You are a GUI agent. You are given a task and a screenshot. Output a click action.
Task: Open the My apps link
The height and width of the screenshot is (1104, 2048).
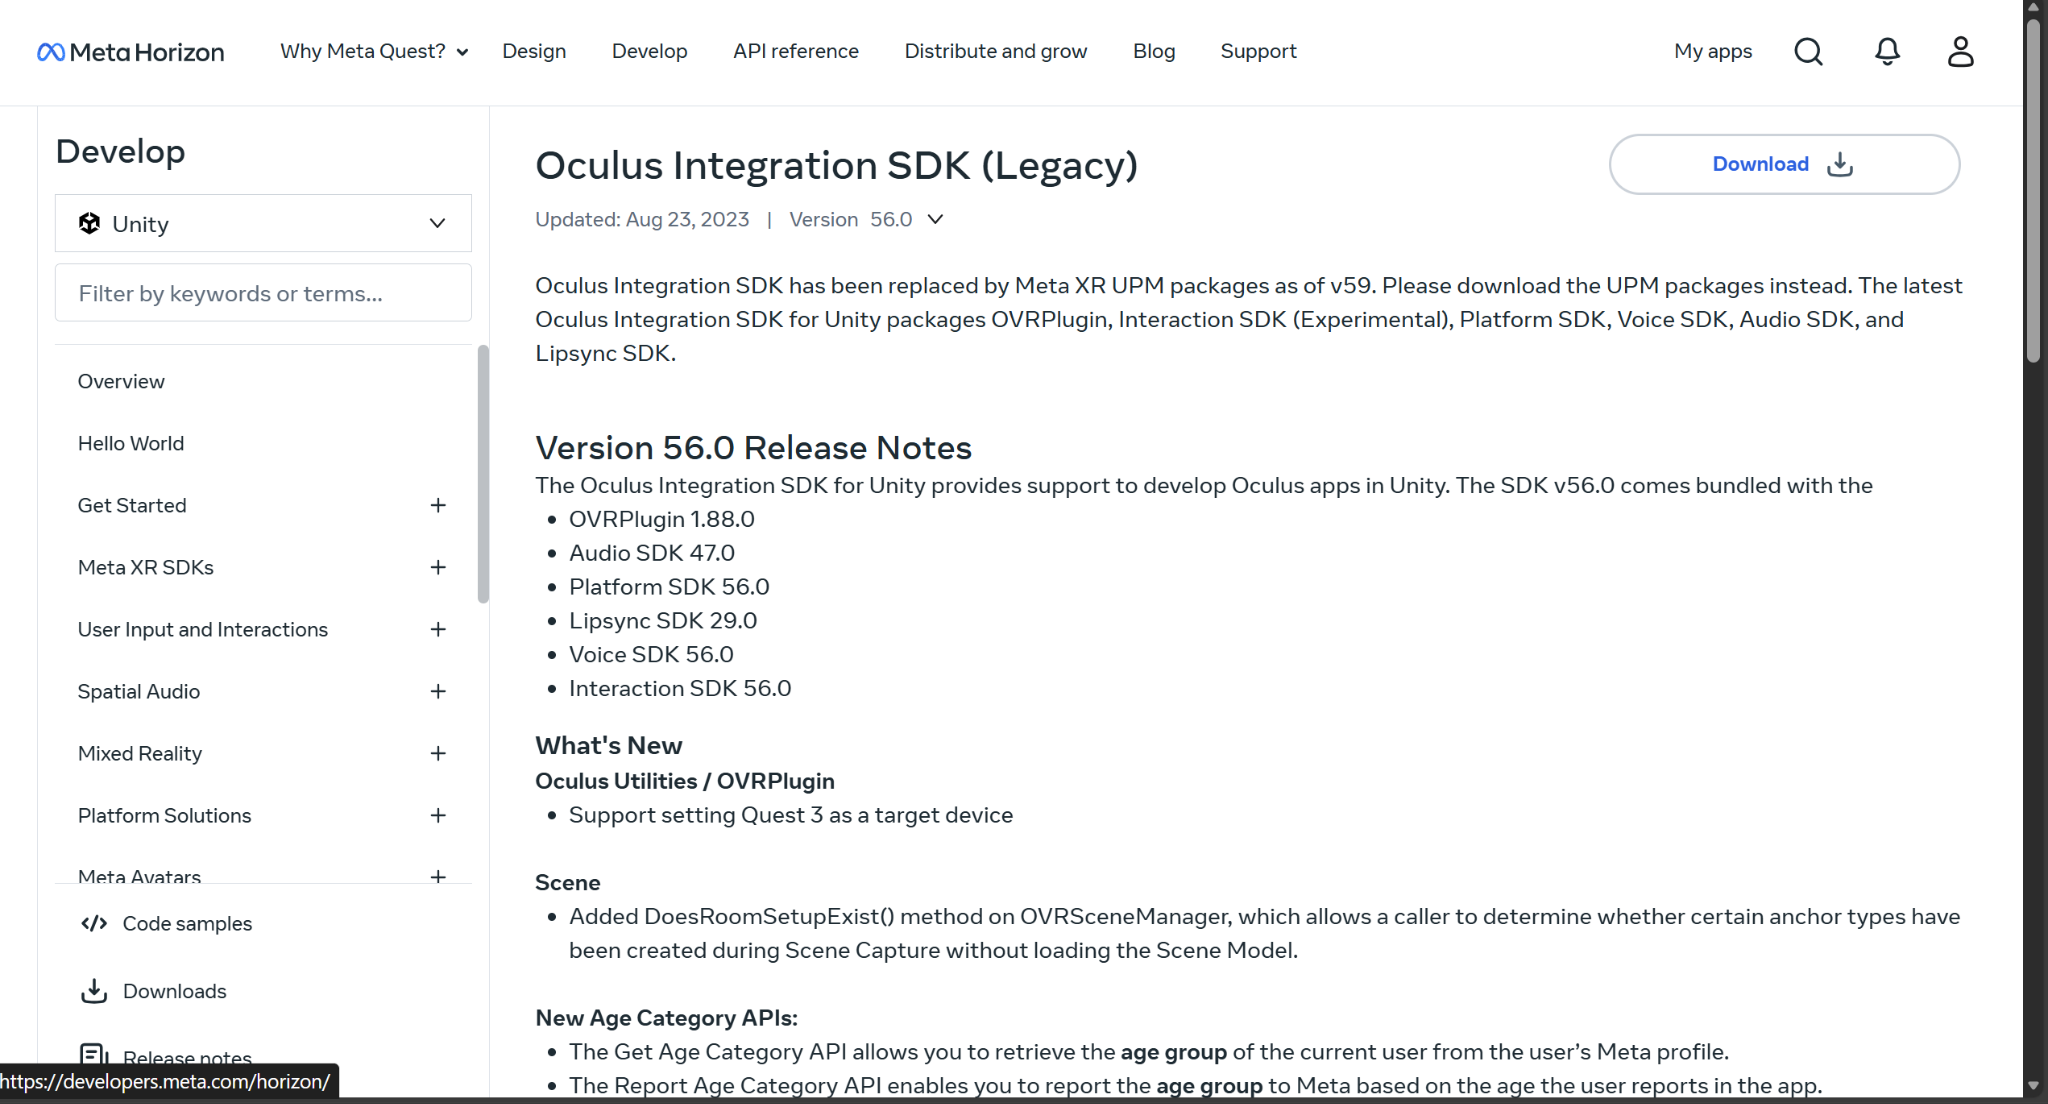click(x=1712, y=51)
